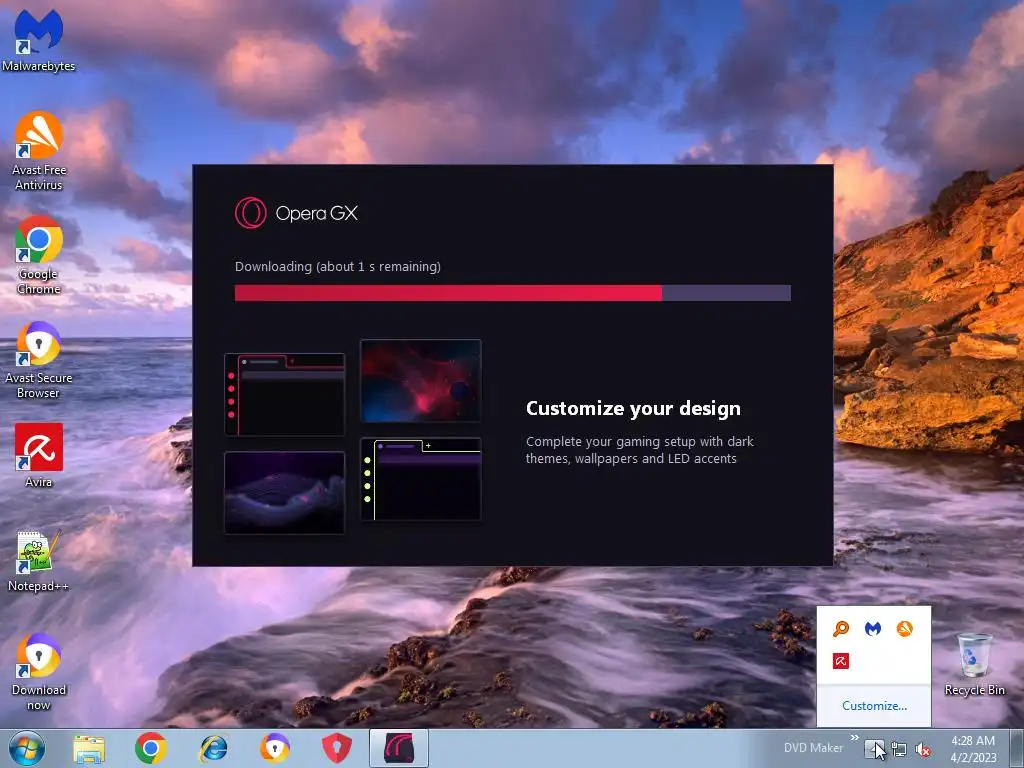Click the red nebula wallpaper thumbnail
The height and width of the screenshot is (768, 1024).
pyautogui.click(x=421, y=381)
